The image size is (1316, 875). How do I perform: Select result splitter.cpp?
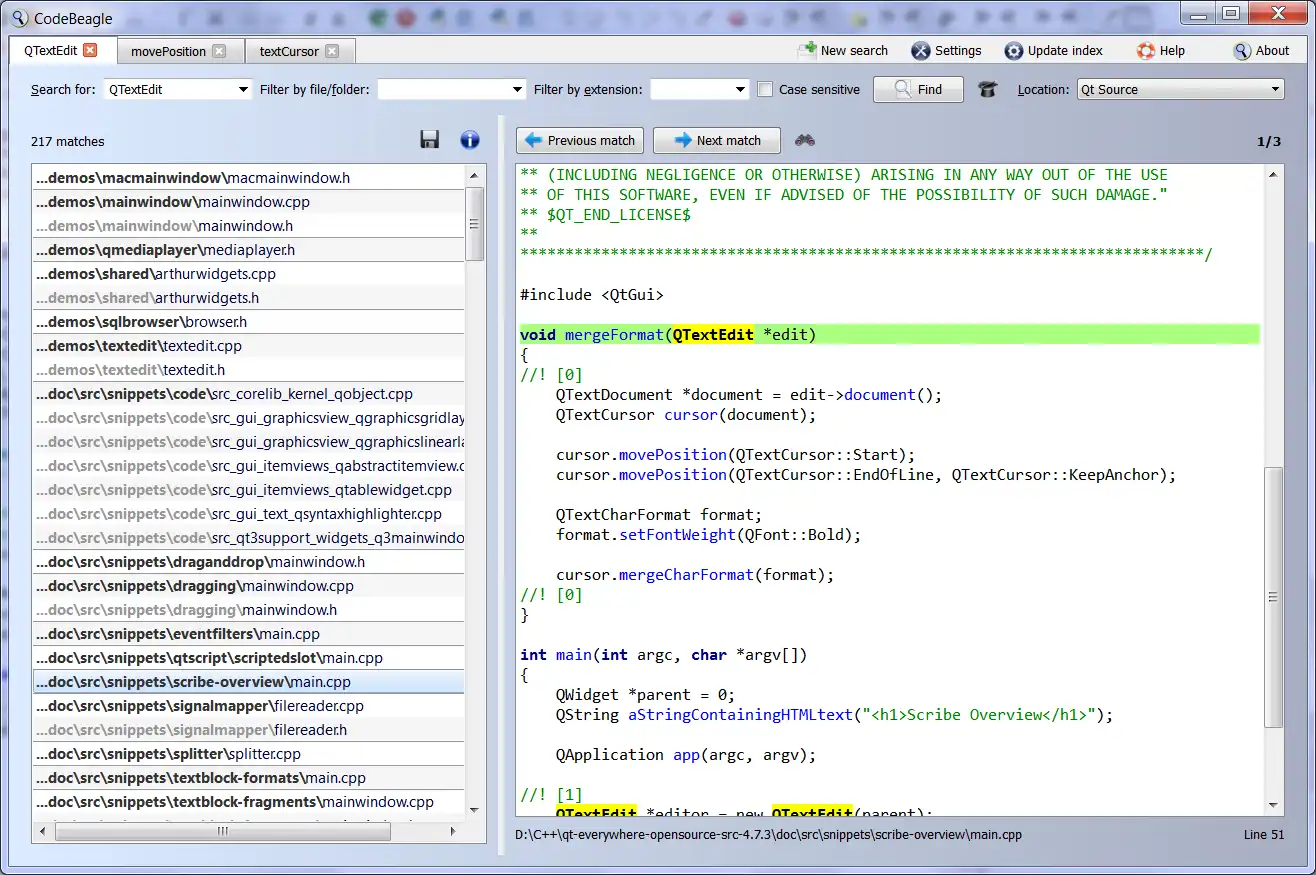pyautogui.click(x=249, y=754)
